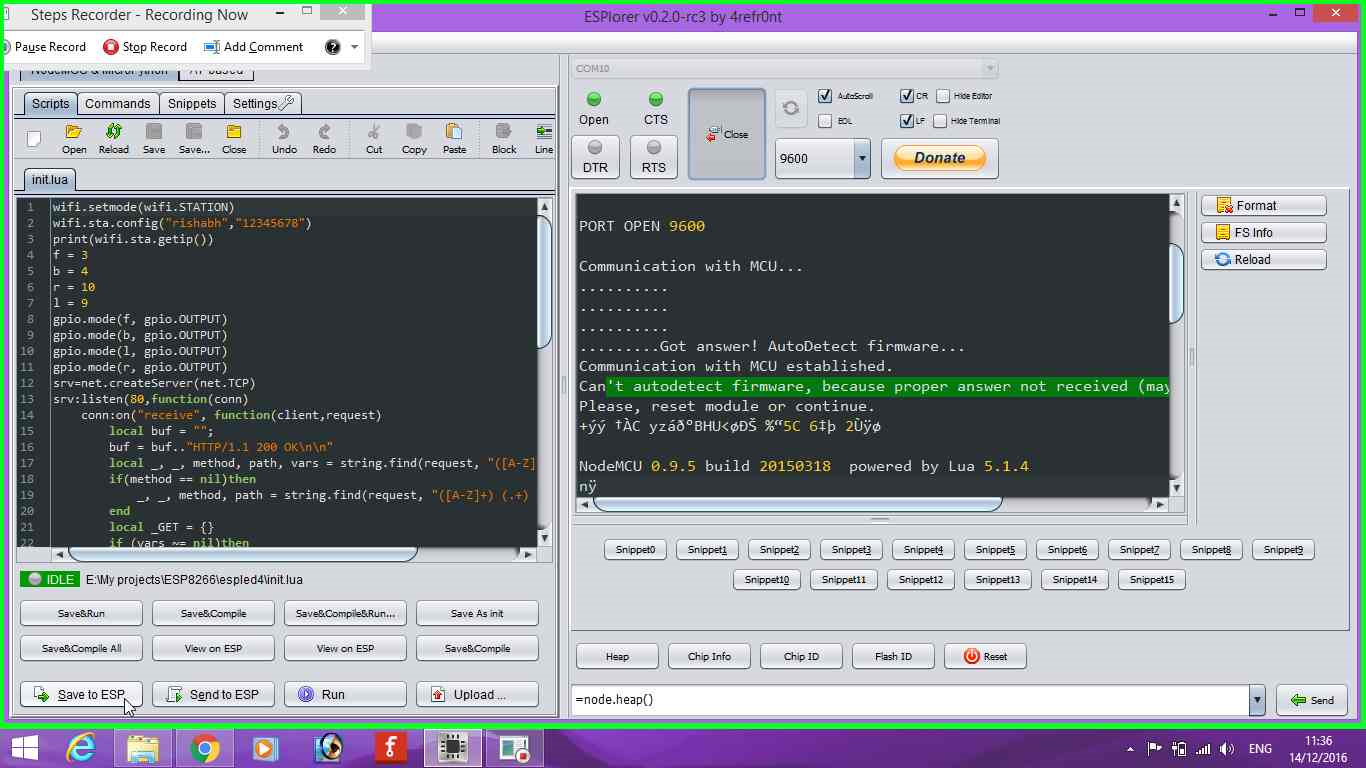Close the current script file
The image size is (1366, 768).
tap(234, 139)
